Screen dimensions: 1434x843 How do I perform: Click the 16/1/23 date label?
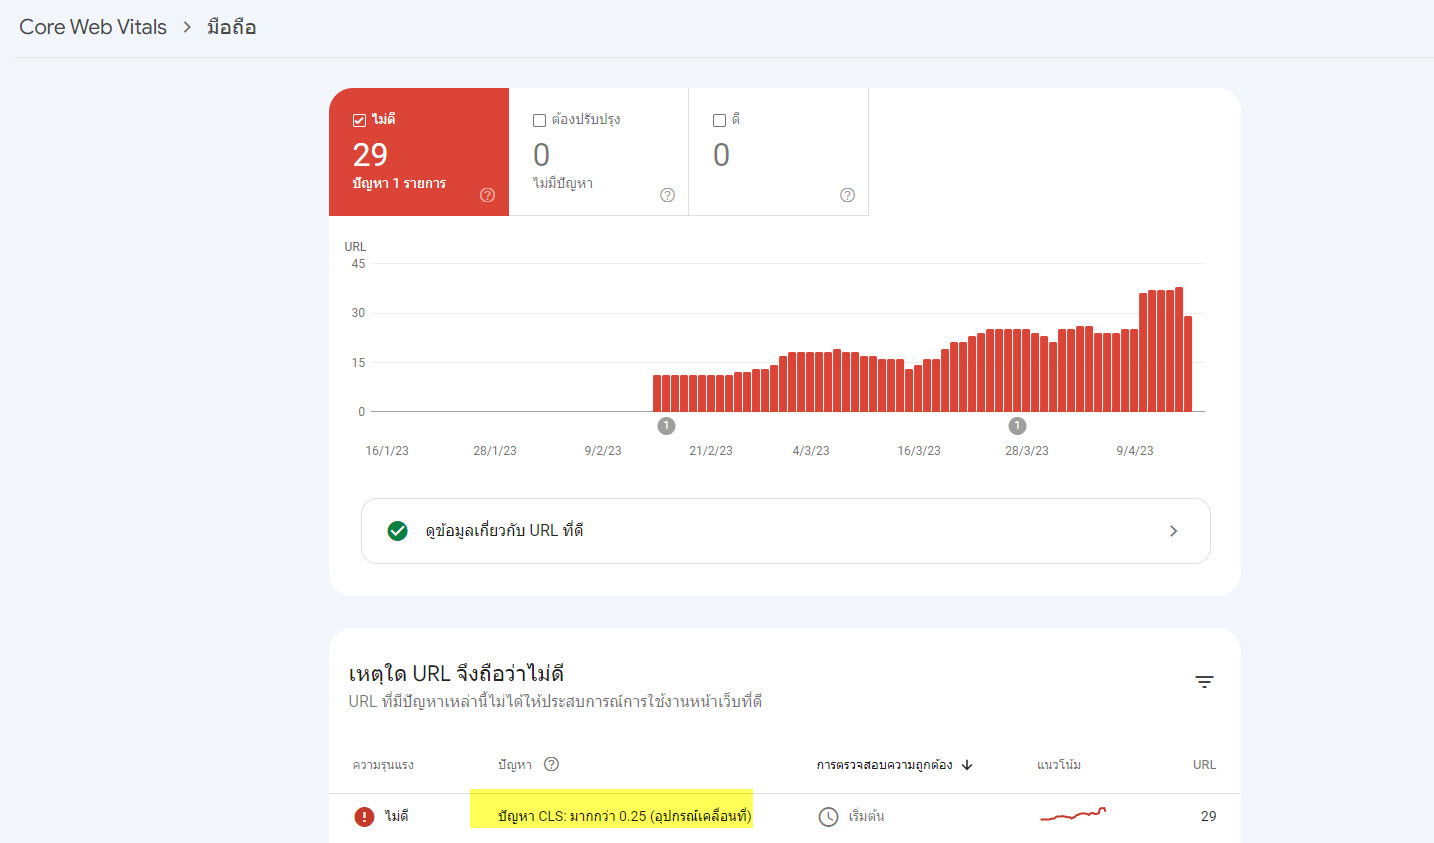click(x=387, y=451)
